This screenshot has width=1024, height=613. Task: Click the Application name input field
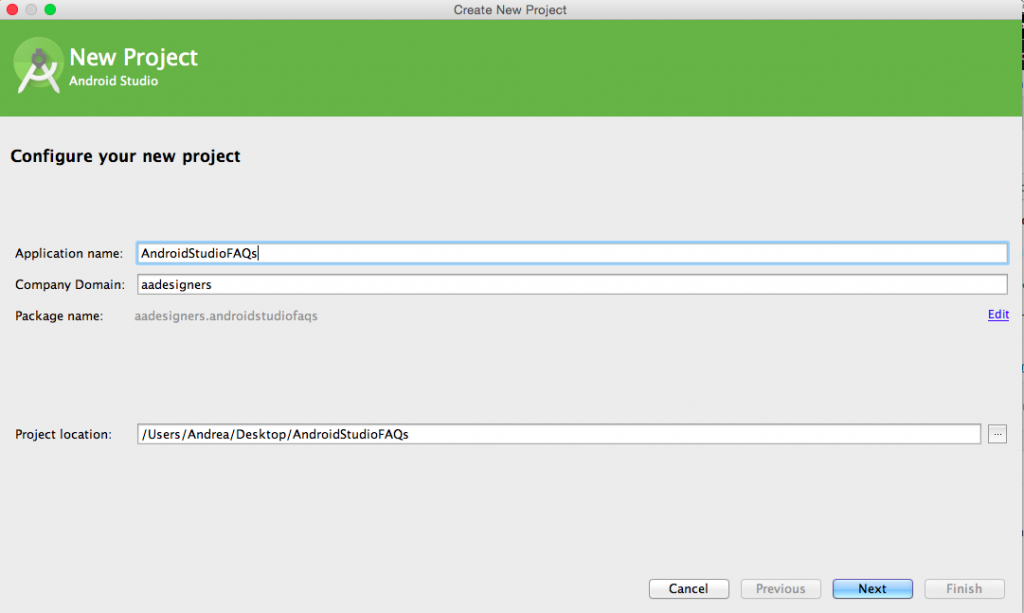tap(572, 253)
